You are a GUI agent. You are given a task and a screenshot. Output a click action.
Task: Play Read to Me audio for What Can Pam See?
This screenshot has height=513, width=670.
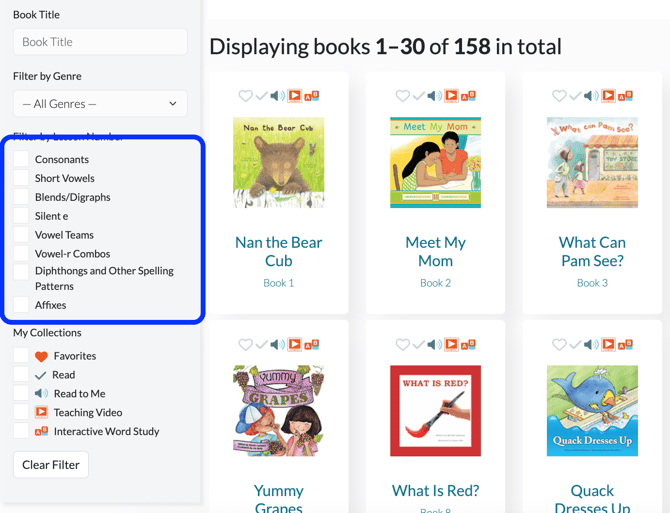pyautogui.click(x=591, y=96)
